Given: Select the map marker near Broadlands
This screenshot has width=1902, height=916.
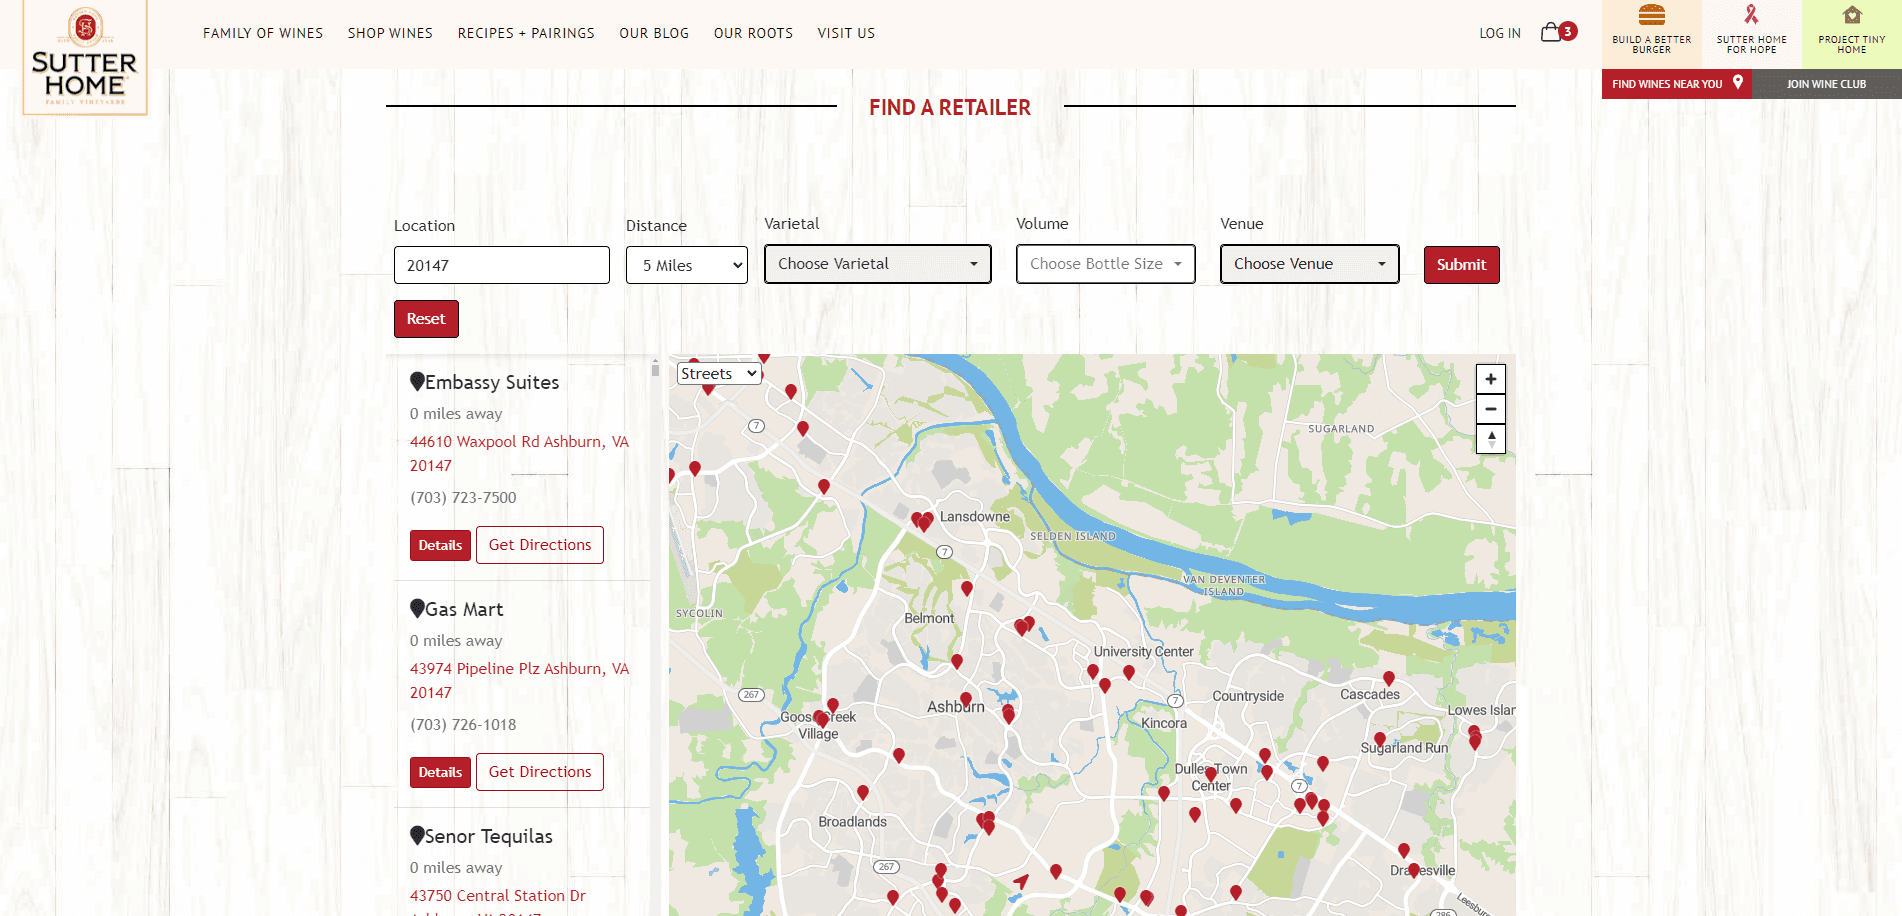Looking at the screenshot, I should pos(862,792).
